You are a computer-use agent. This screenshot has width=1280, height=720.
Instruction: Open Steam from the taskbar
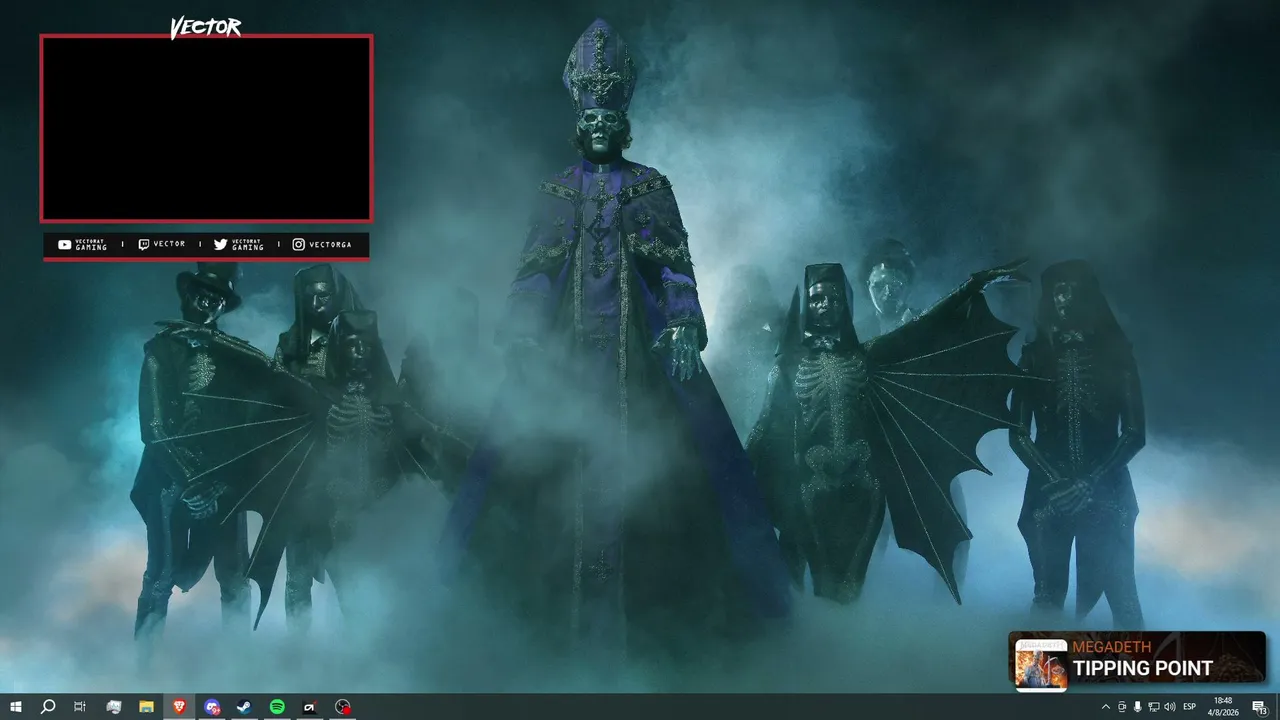click(x=244, y=707)
